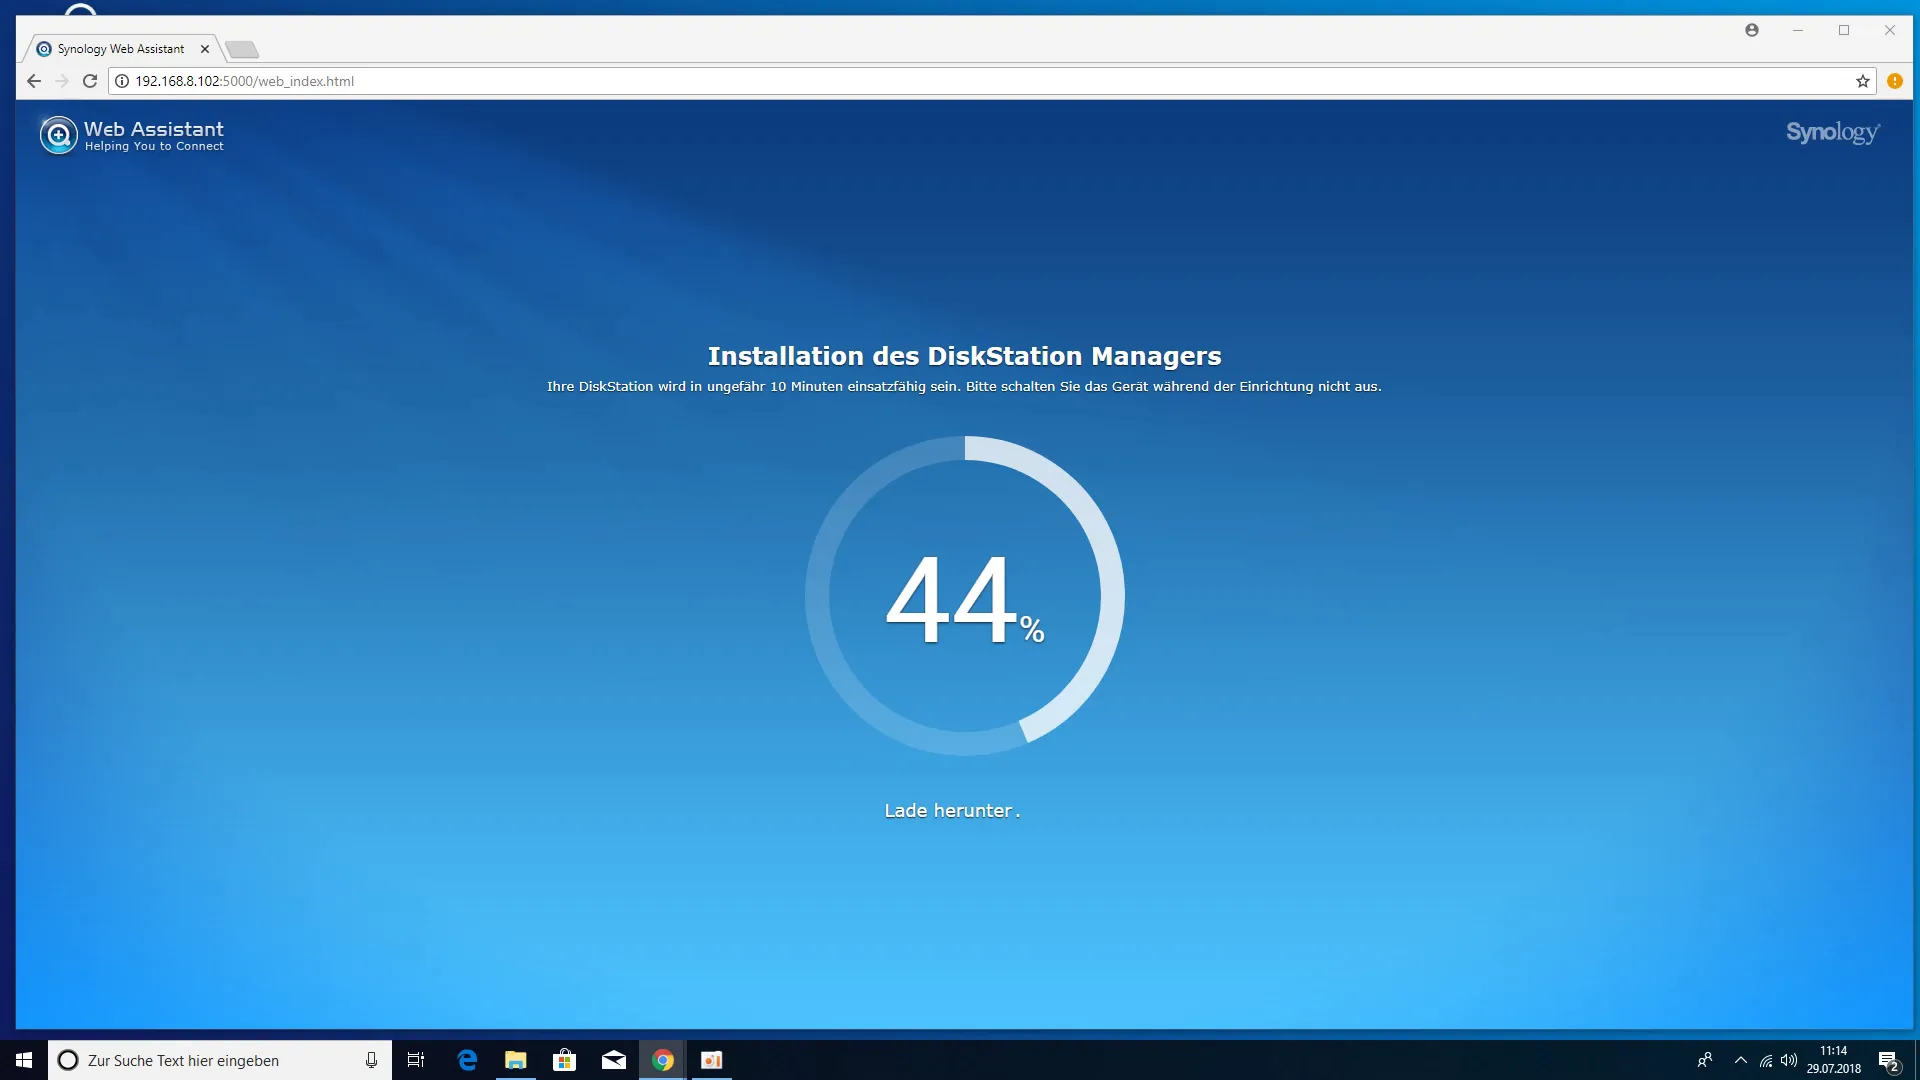Click the Installation des DiskStation Managers heading
Screen dimensions: 1920x1080
[964, 356]
